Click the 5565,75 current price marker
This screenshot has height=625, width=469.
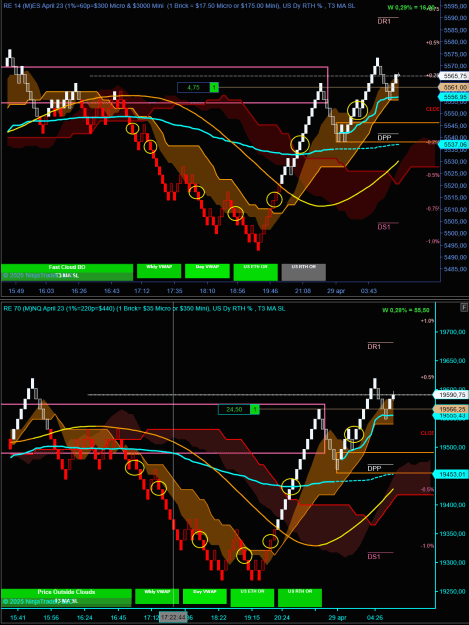coord(453,76)
